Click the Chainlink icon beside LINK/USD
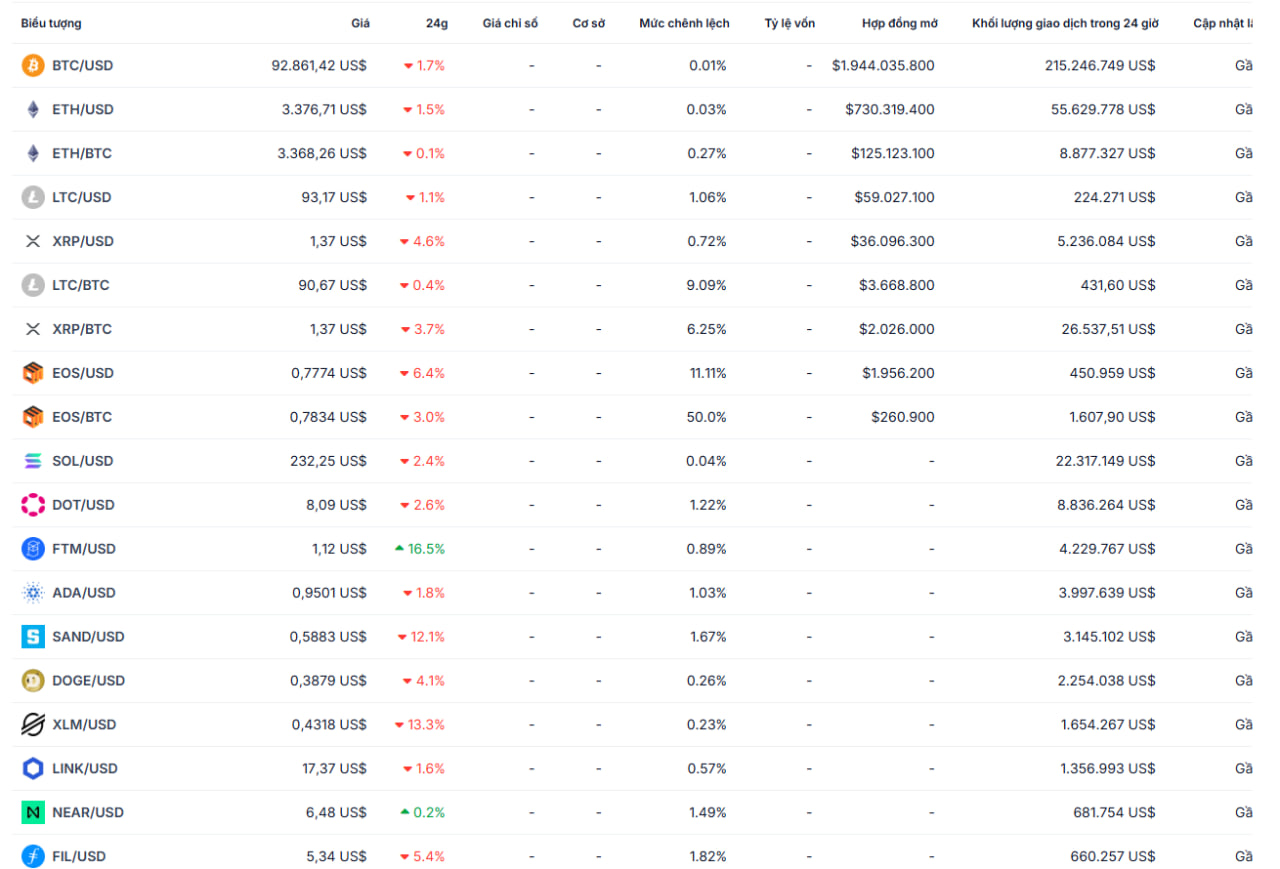1280x869 pixels. [33, 769]
